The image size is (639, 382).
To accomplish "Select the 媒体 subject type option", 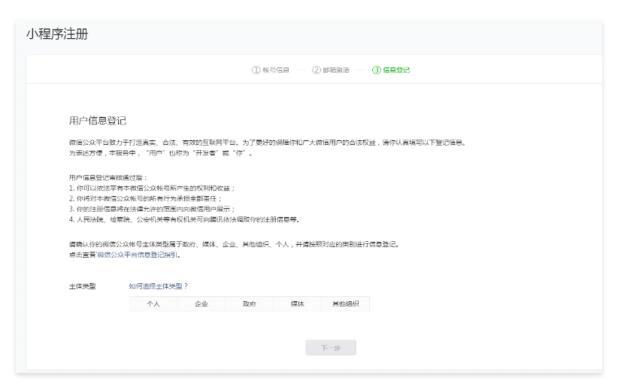I will click(x=297, y=304).
